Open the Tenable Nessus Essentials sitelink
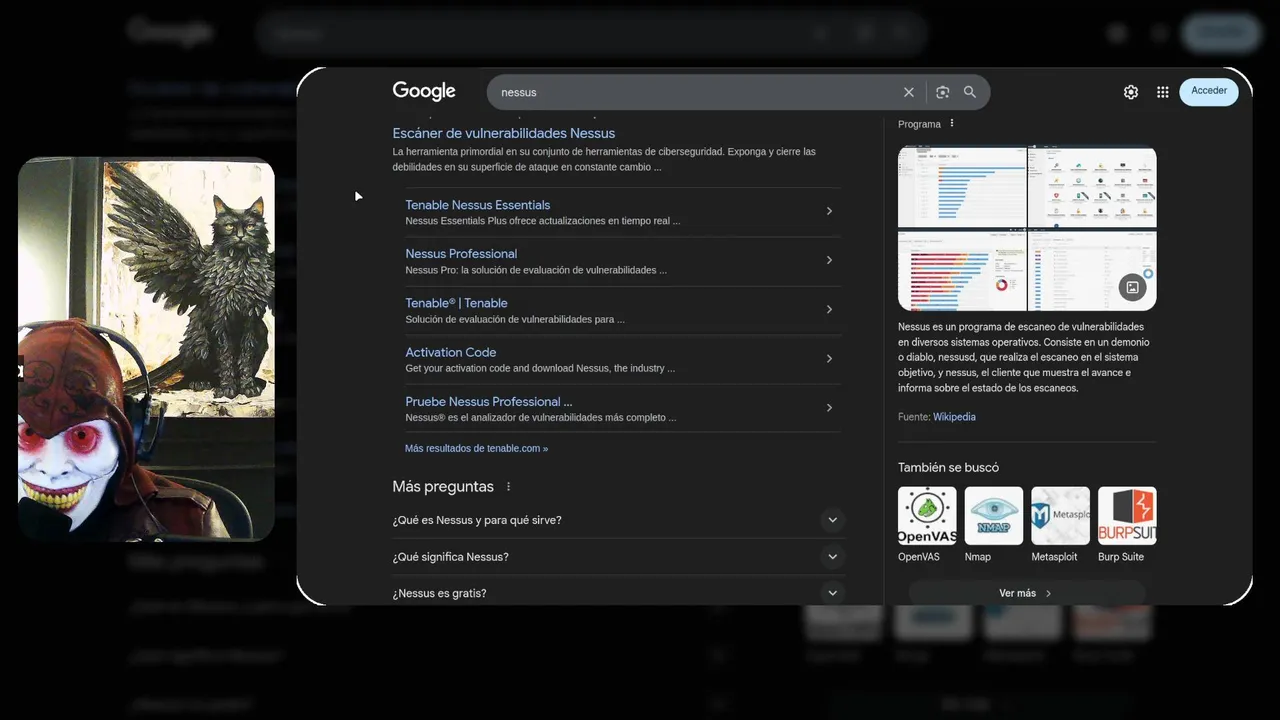 478,205
